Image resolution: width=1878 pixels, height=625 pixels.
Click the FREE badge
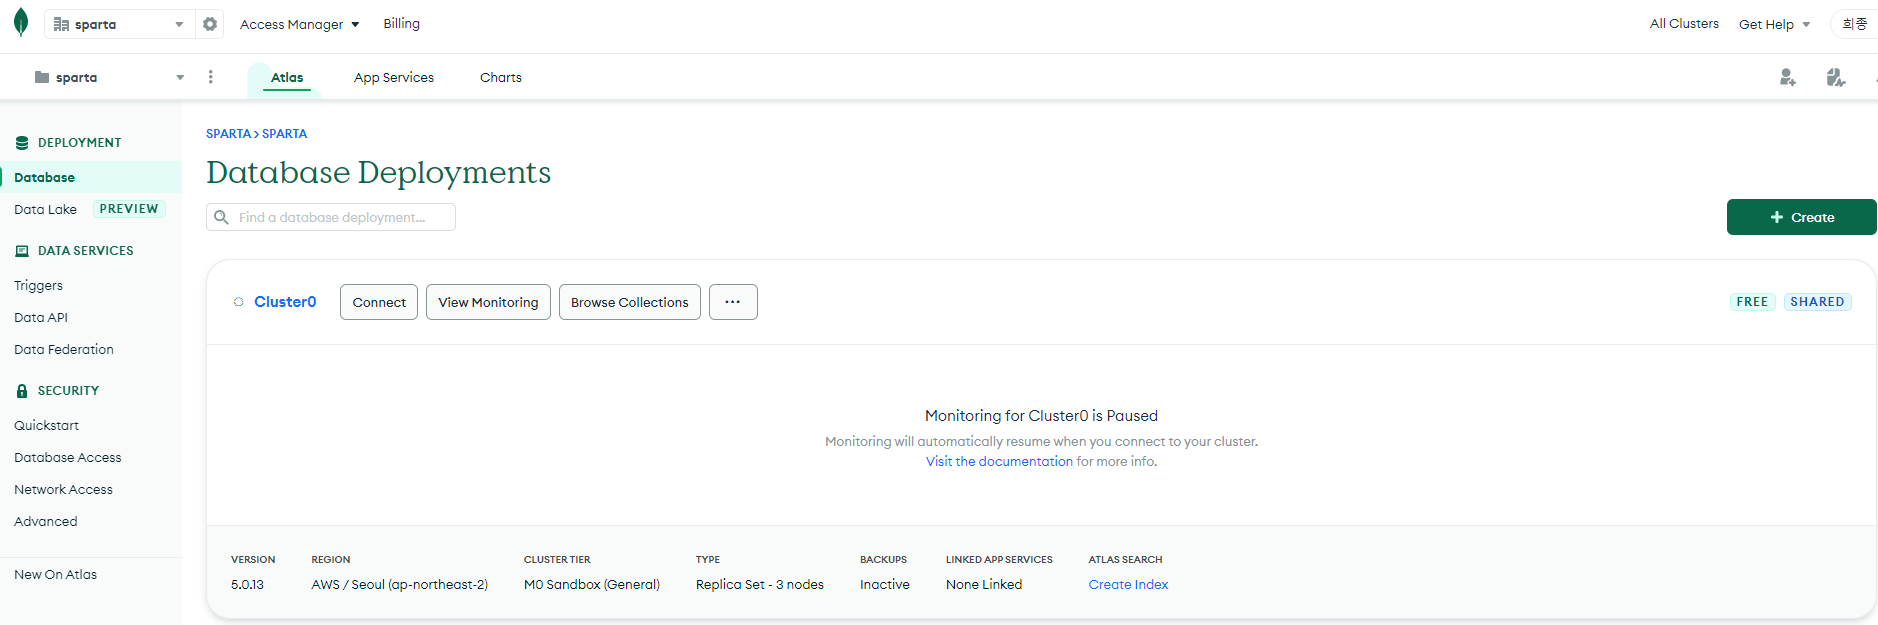click(1752, 302)
